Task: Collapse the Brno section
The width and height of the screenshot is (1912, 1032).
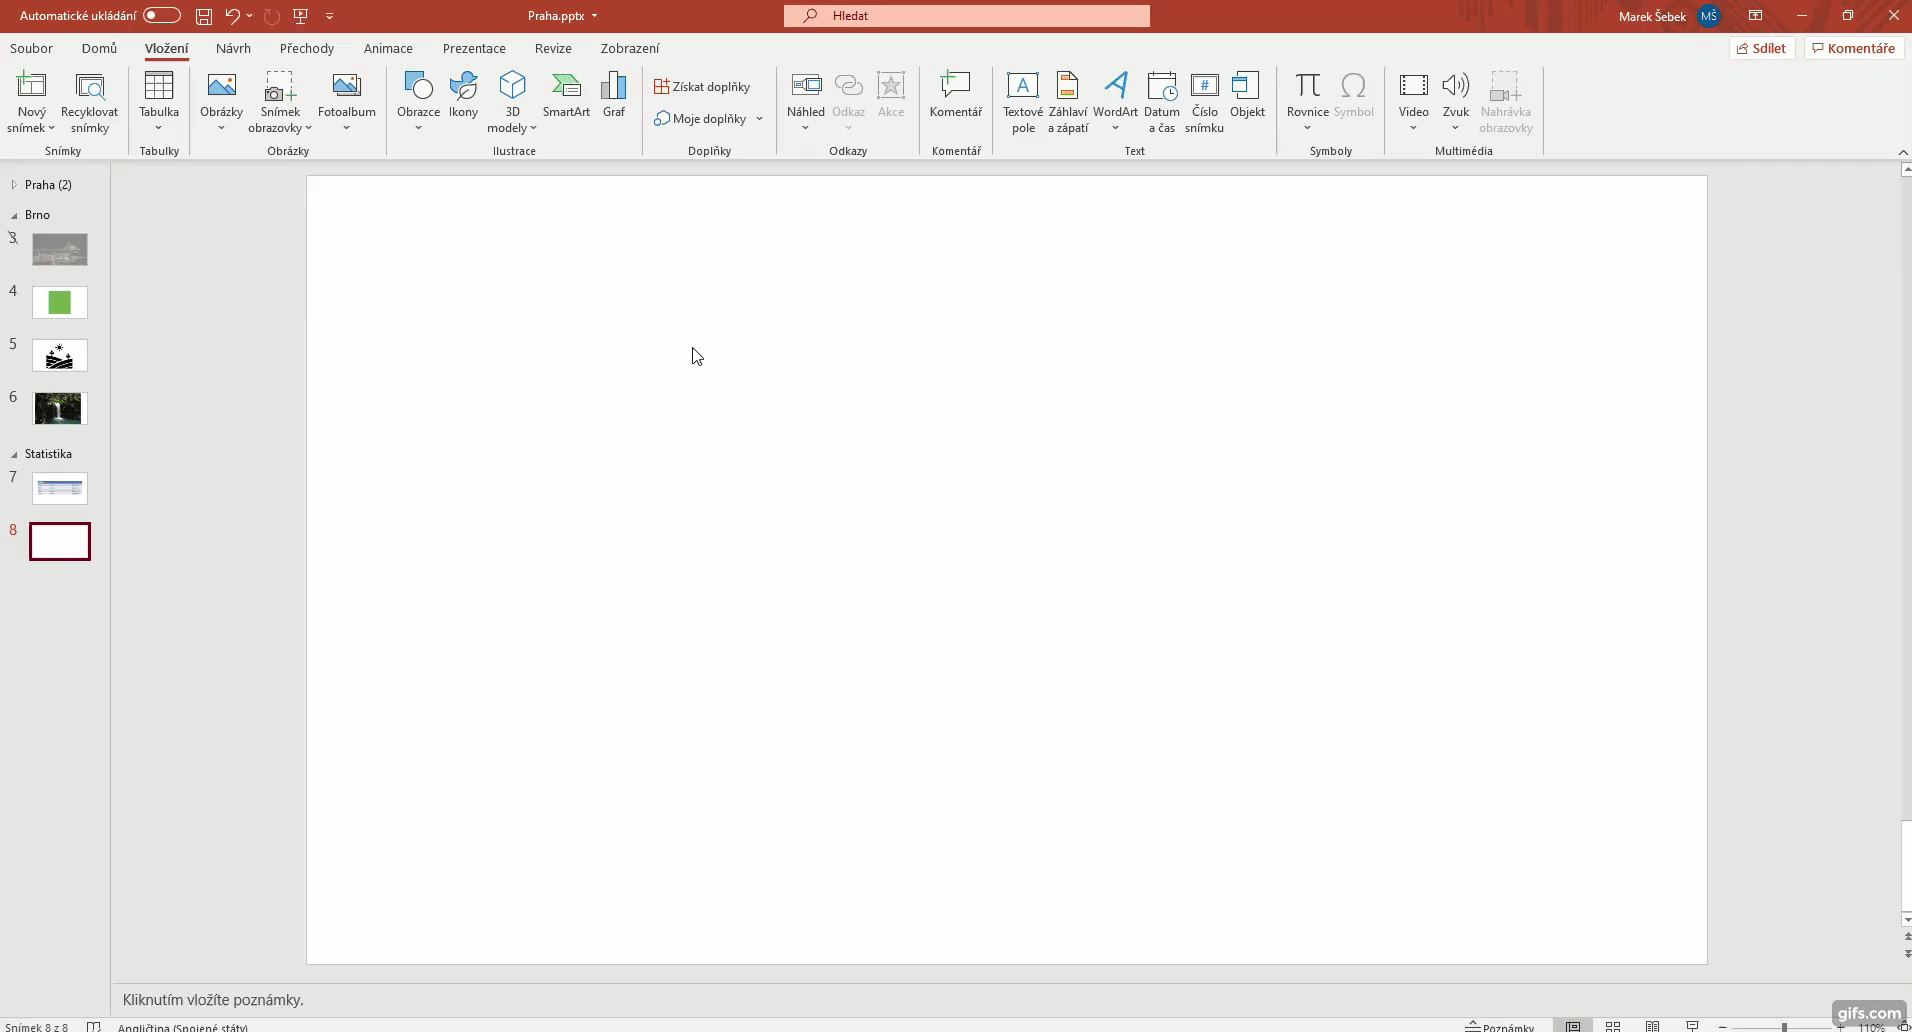Action: pos(14,214)
